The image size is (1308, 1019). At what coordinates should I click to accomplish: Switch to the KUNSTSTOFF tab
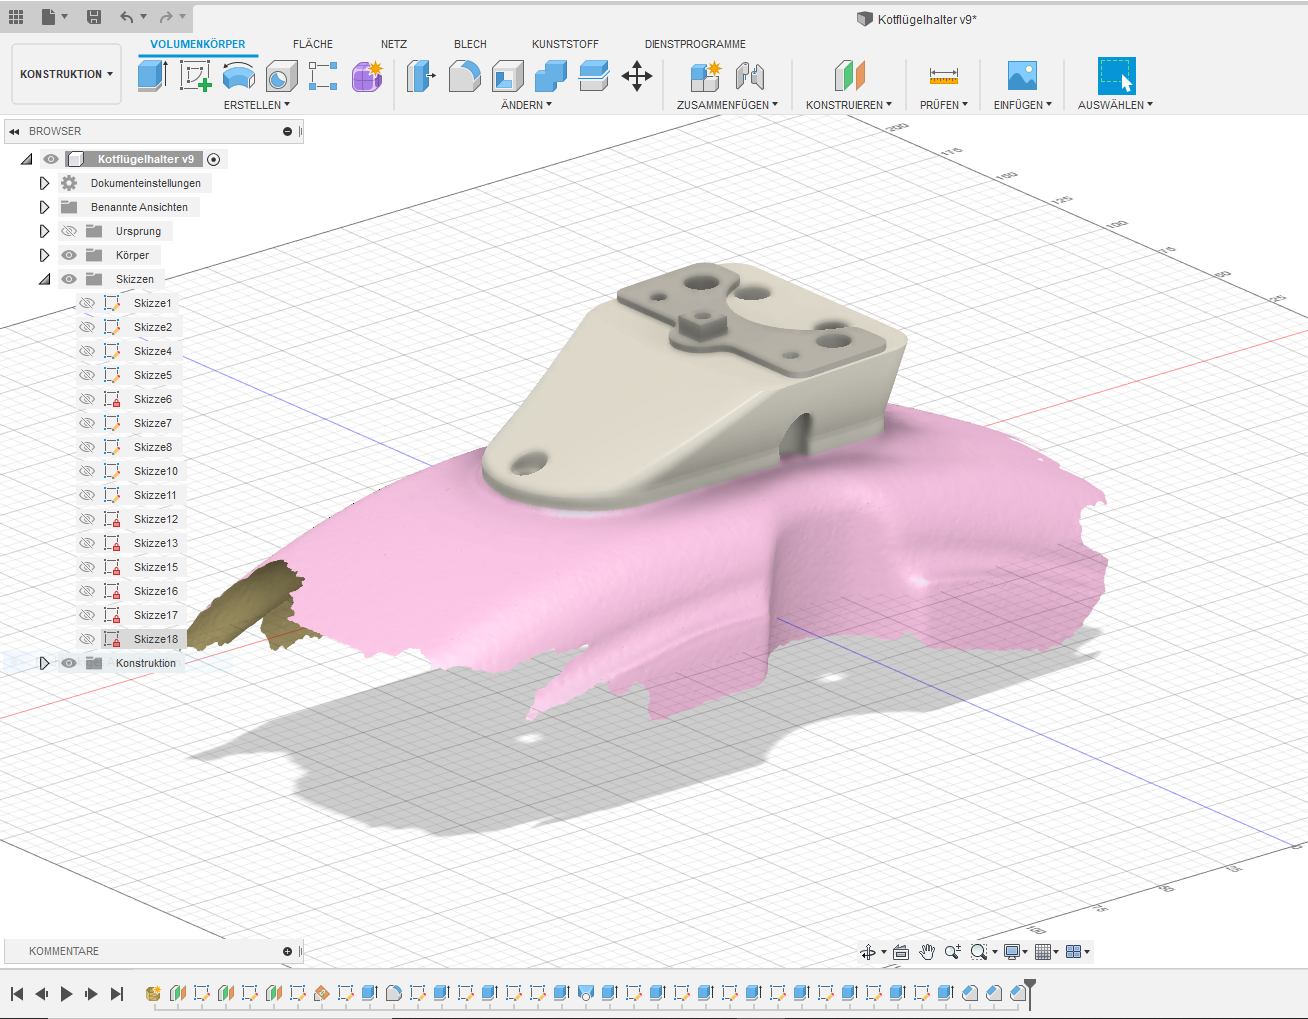click(x=565, y=44)
